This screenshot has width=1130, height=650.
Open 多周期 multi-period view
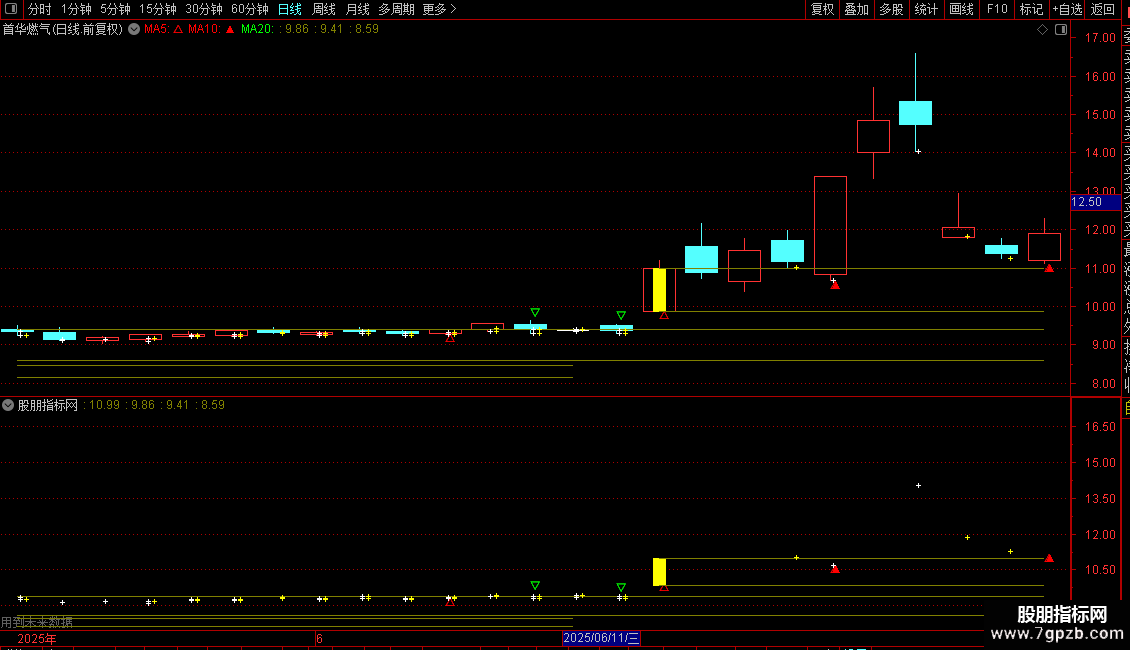pyautogui.click(x=396, y=9)
